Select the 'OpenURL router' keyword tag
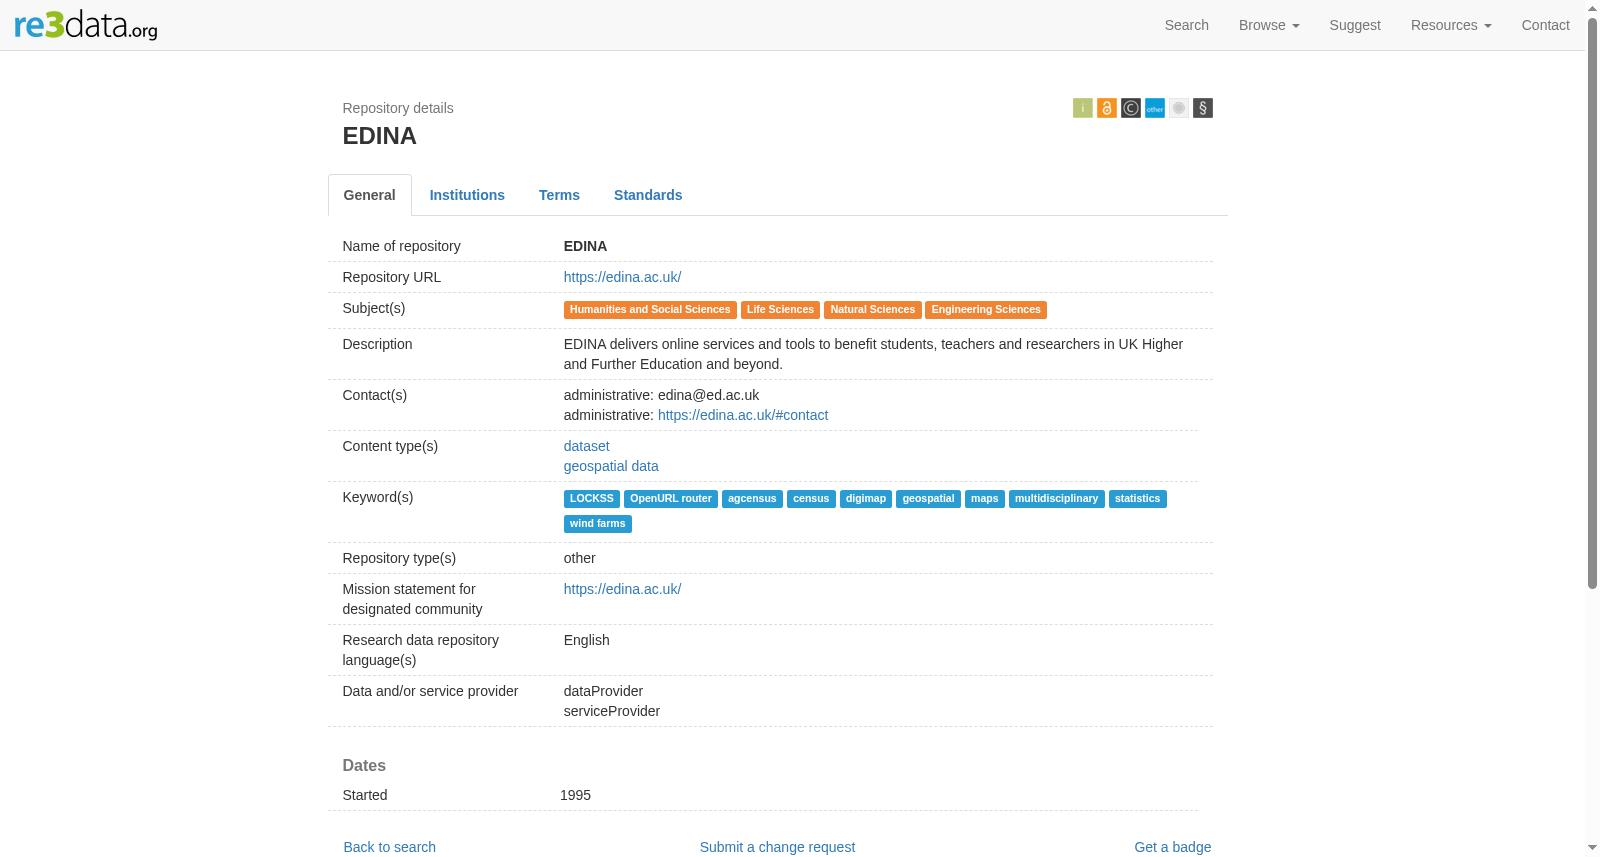 671,499
